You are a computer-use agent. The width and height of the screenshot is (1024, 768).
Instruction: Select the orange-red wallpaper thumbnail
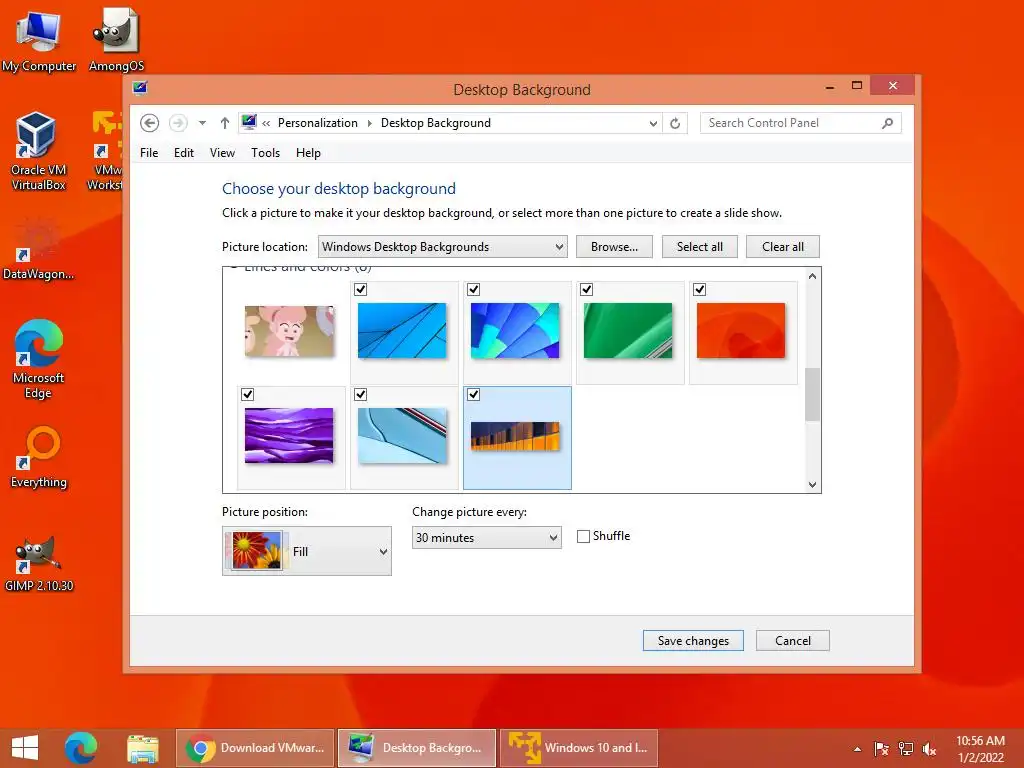[x=741, y=330]
